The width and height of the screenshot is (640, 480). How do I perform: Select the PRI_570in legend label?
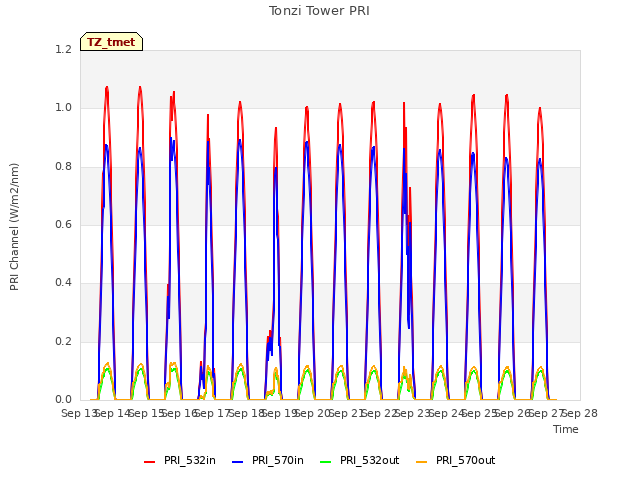278,461
